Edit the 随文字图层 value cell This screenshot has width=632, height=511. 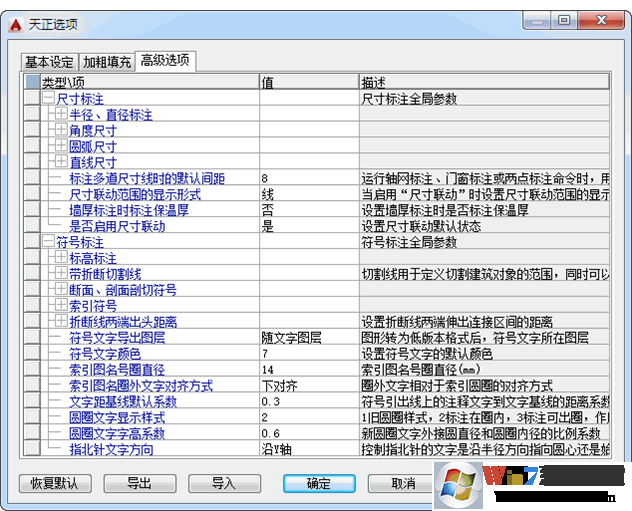point(309,338)
